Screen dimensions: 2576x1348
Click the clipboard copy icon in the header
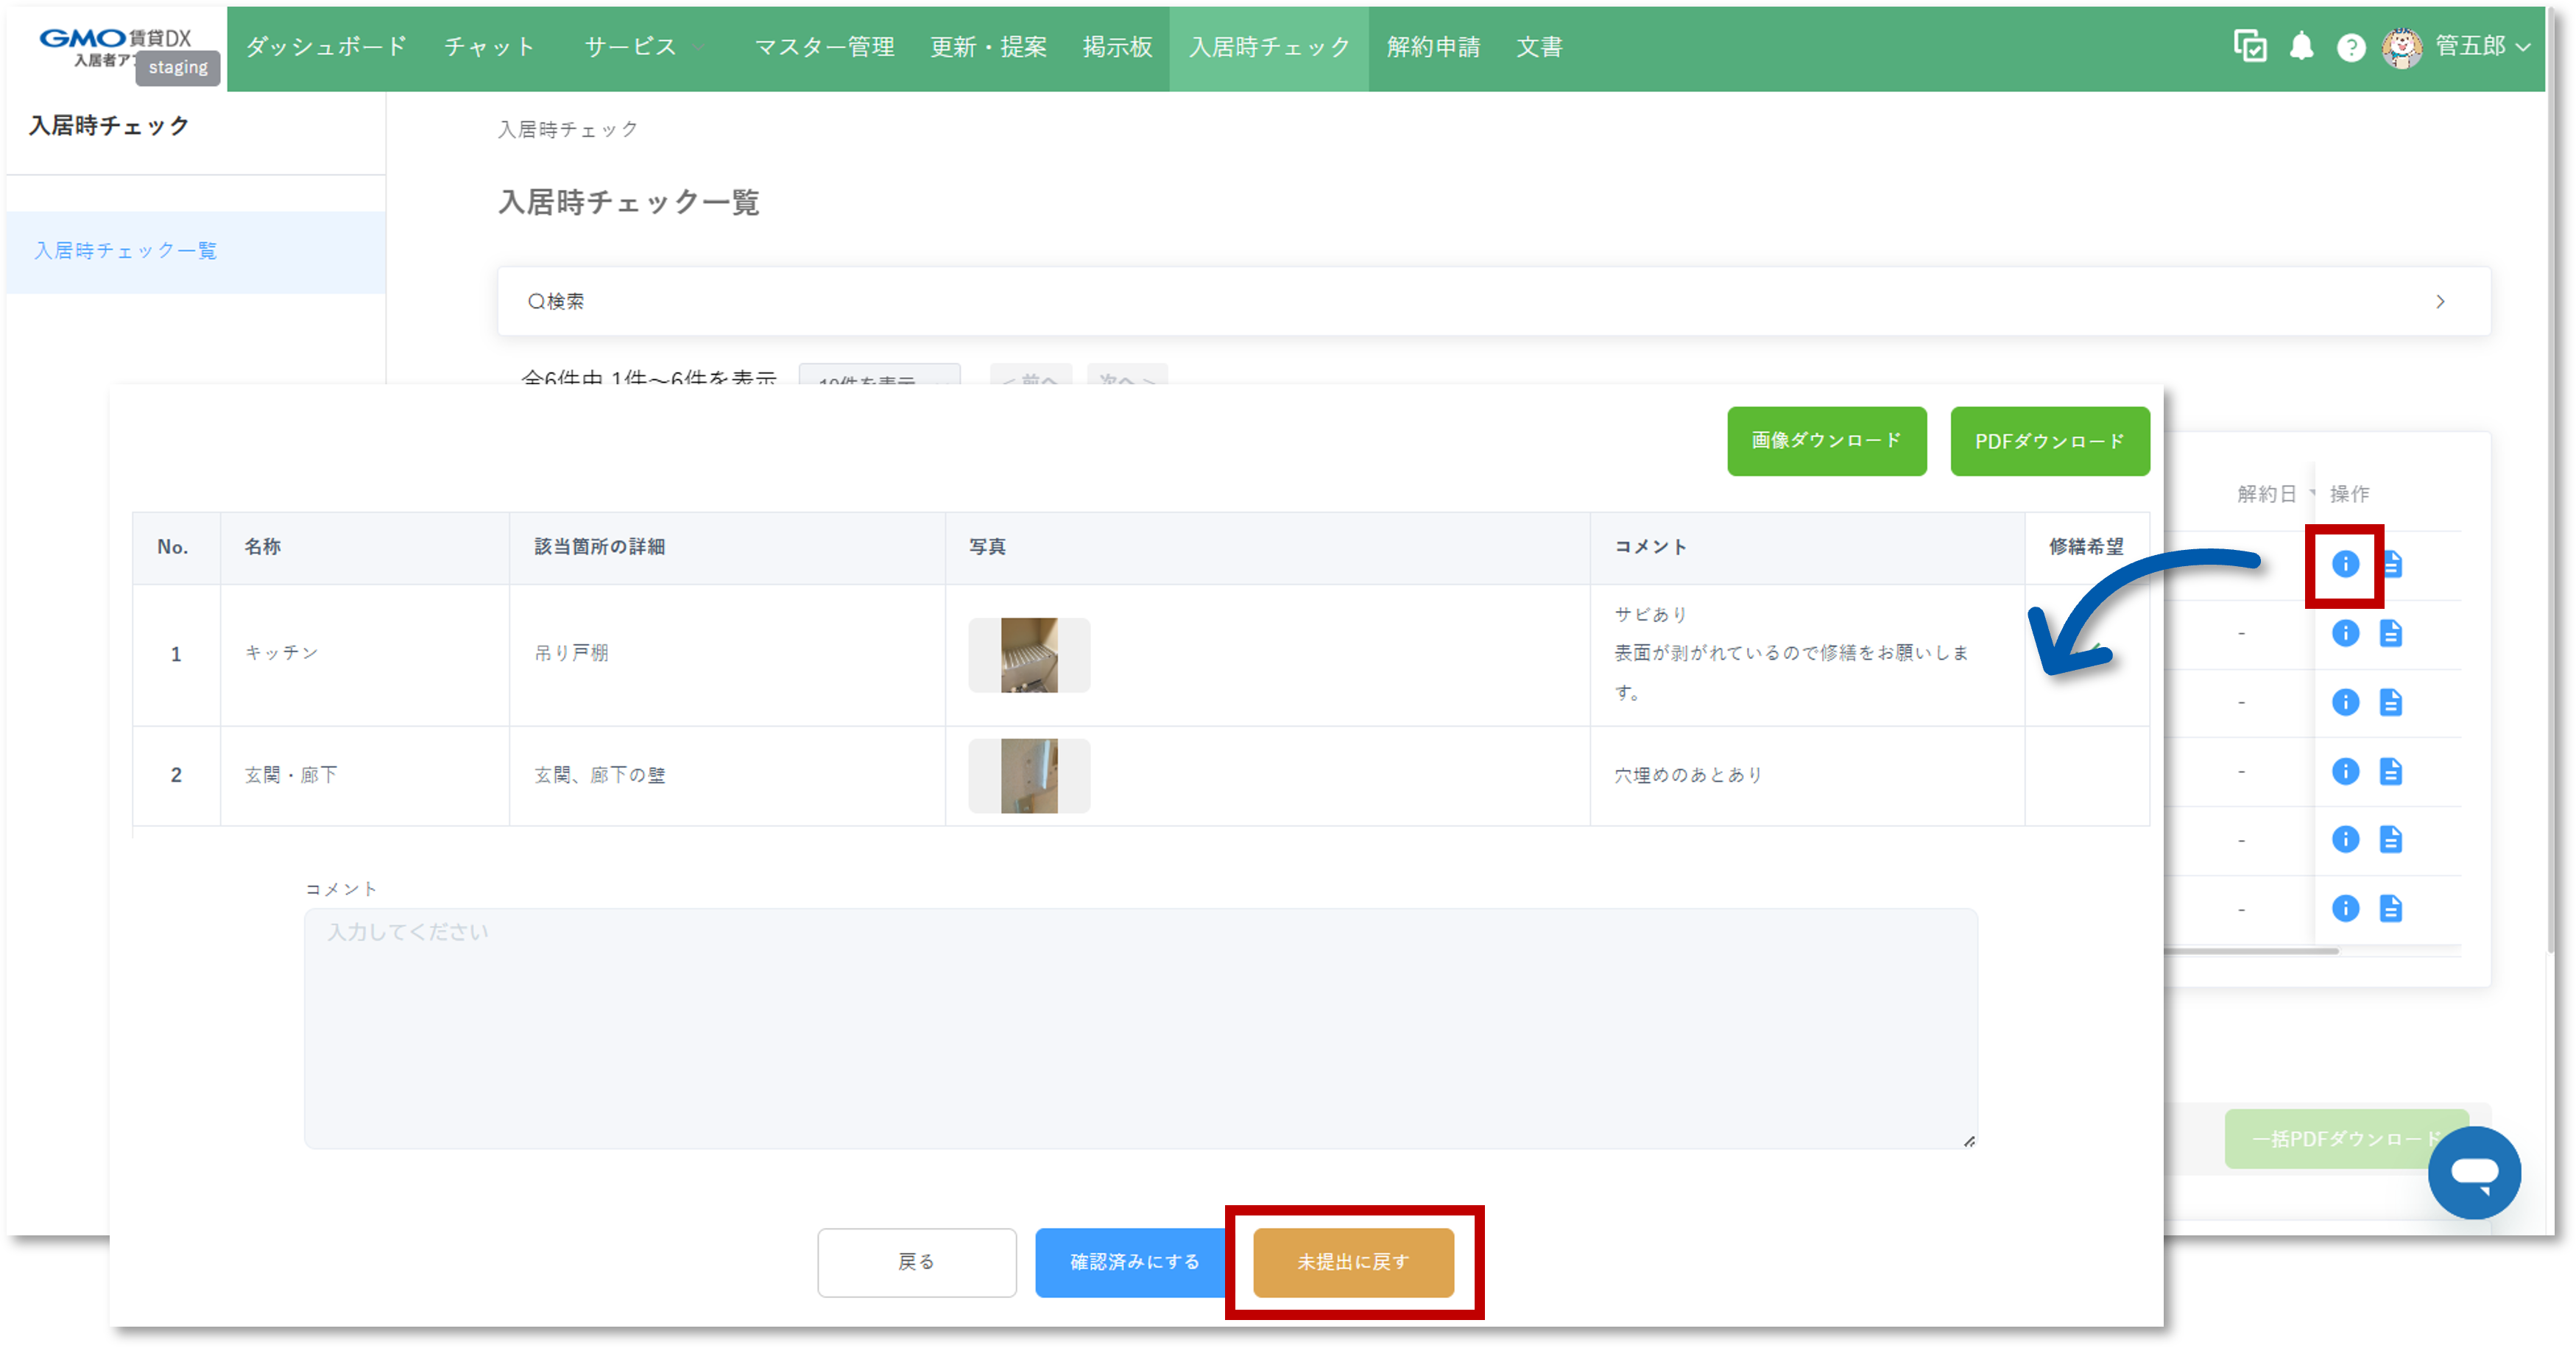click(x=2250, y=46)
